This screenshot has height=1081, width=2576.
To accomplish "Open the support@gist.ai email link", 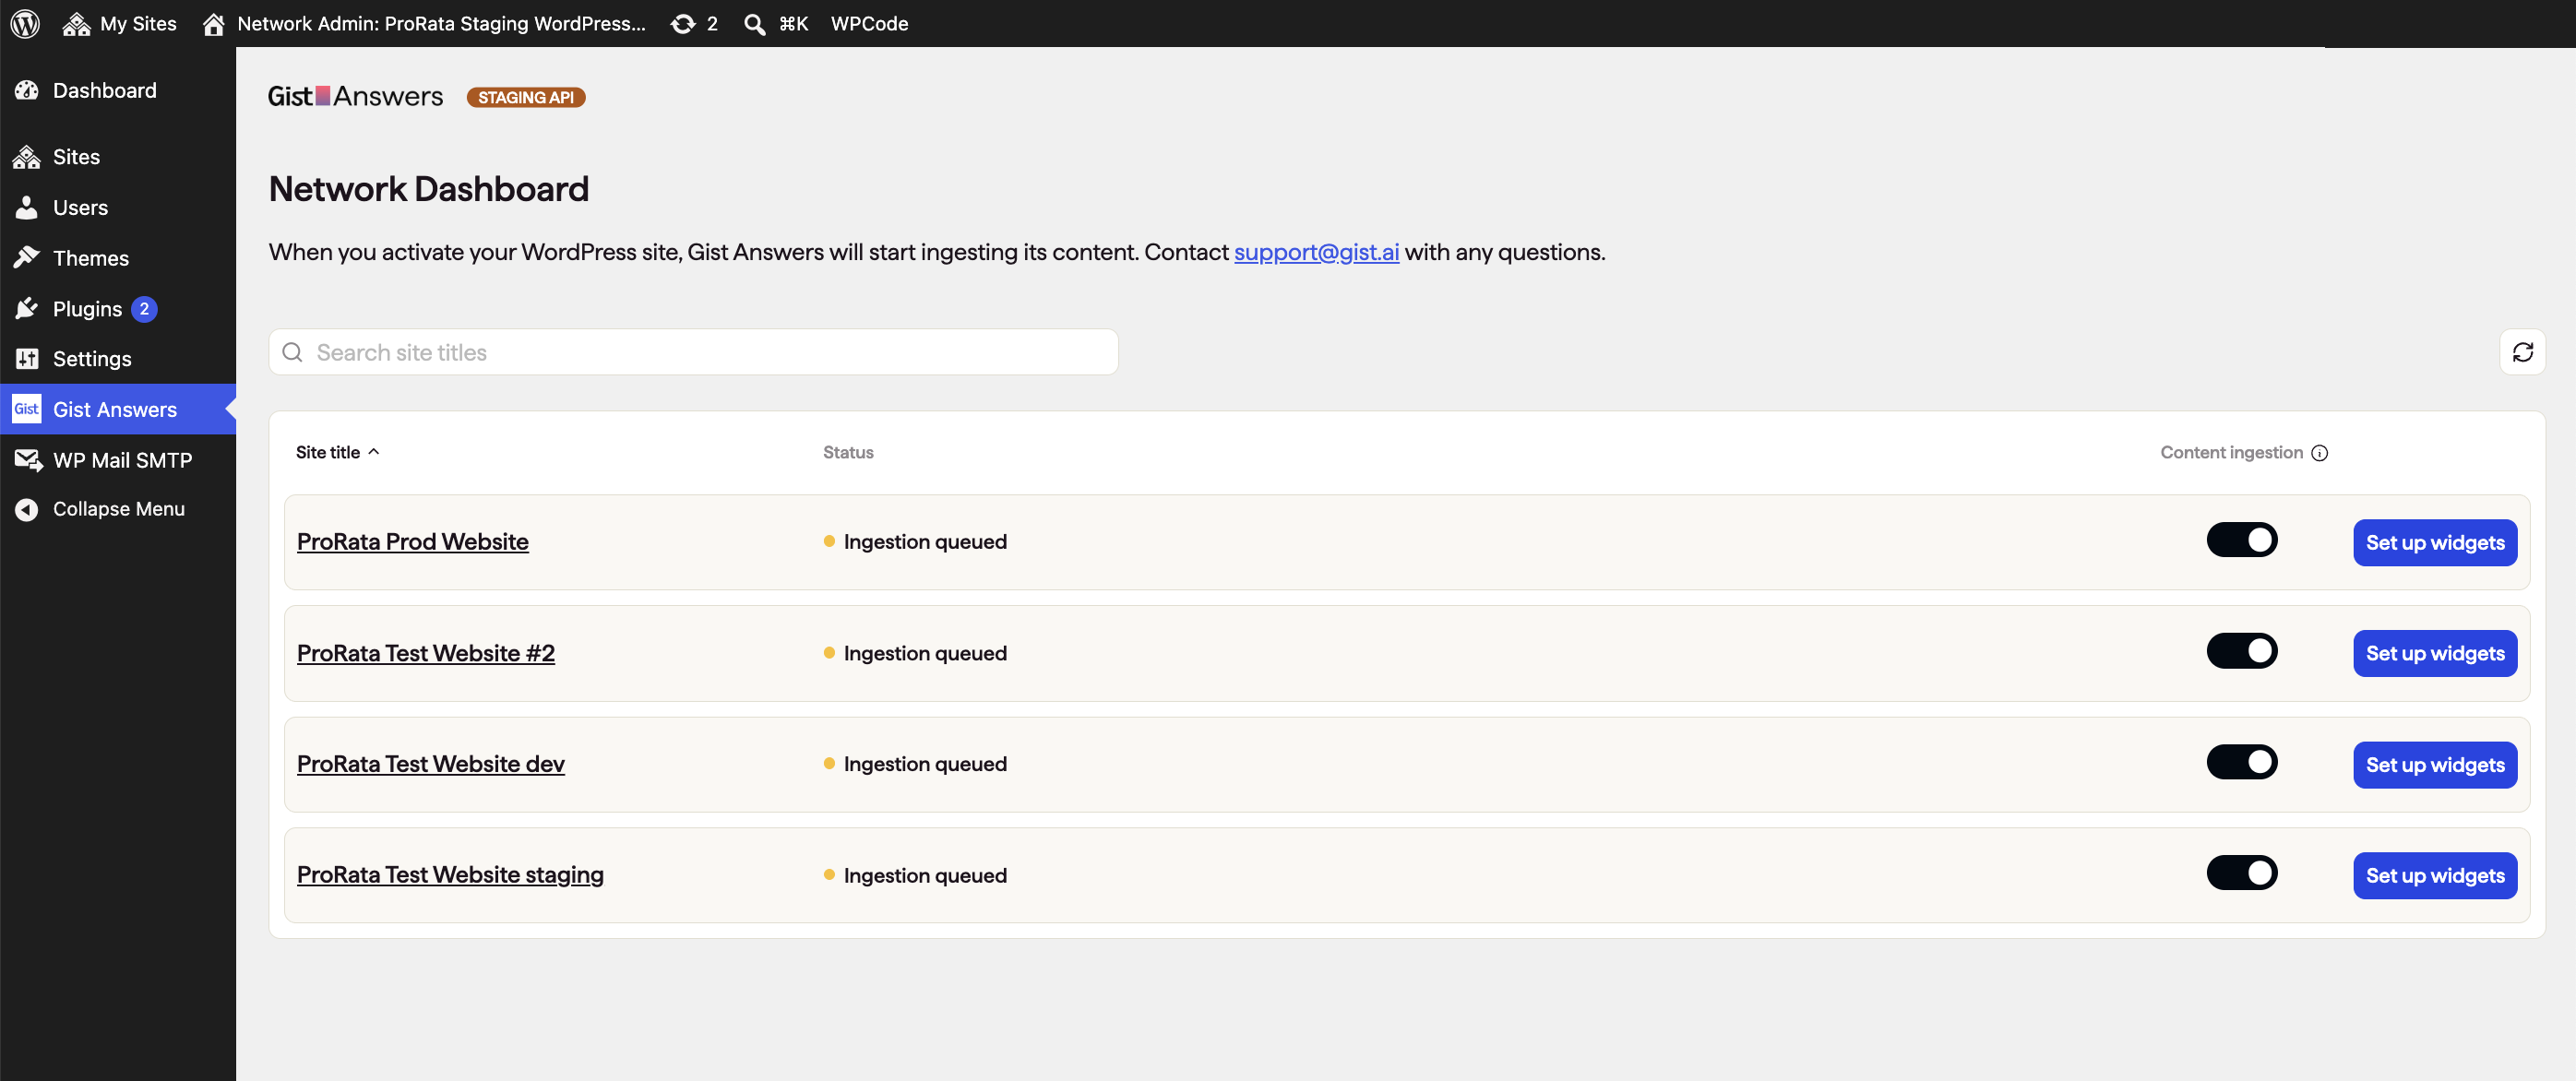I will pos(1316,252).
